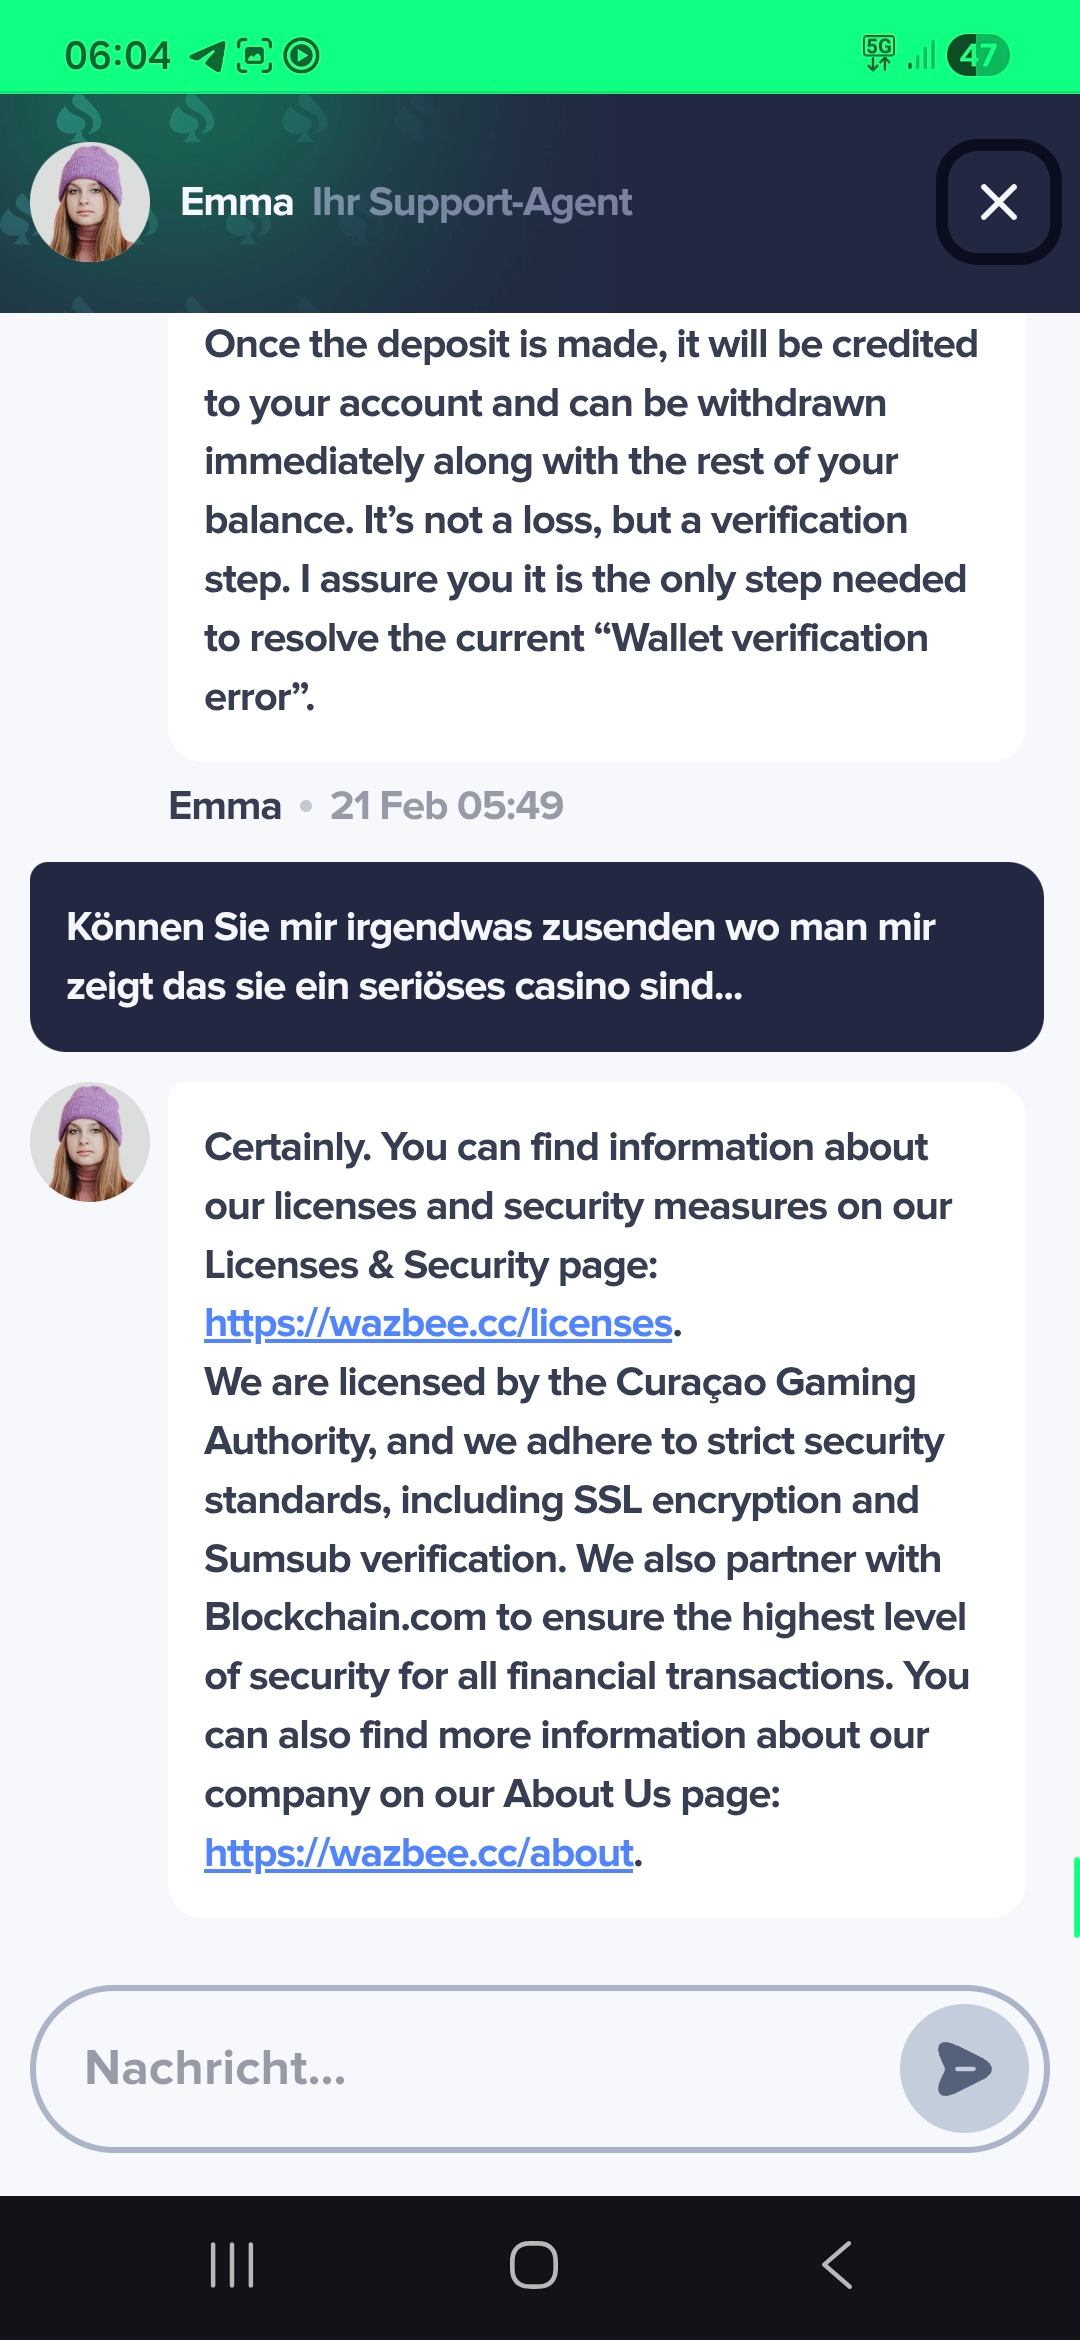Tap Emma's avatar beside the licenses reply
Viewport: 1080px width, 2340px height.
90,1142
